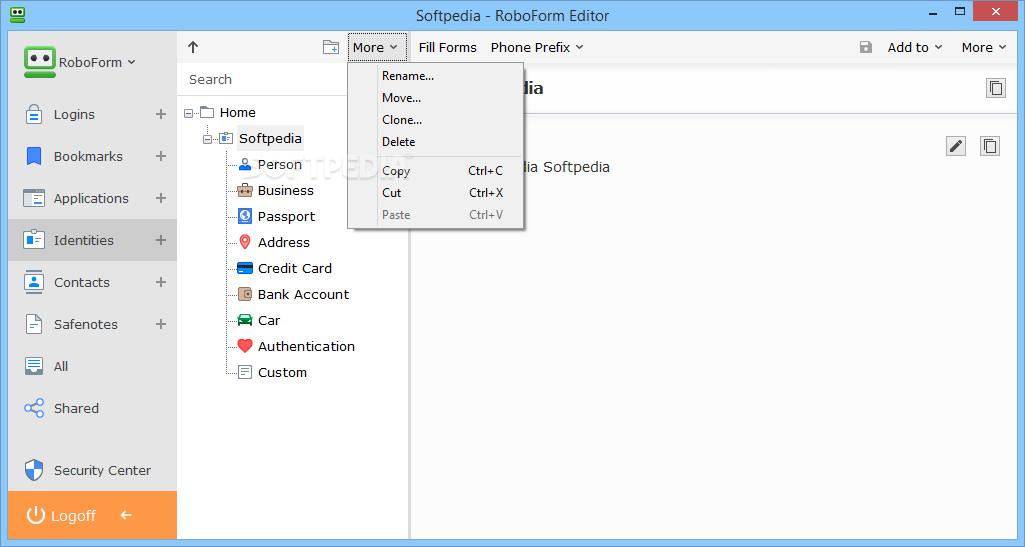The image size is (1025, 547).
Task: Click the Security Center shield icon
Action: click(33, 470)
